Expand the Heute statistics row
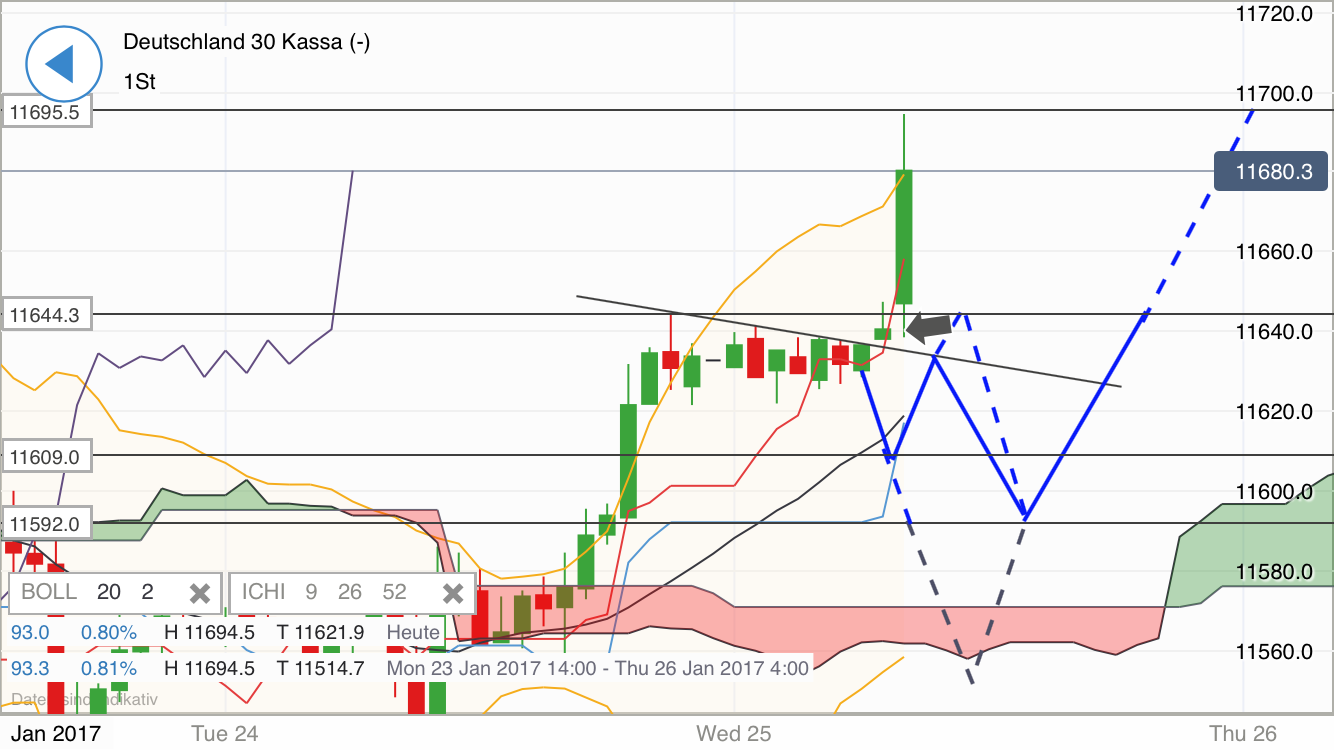Image resolution: width=1334 pixels, height=750 pixels. click(x=413, y=632)
